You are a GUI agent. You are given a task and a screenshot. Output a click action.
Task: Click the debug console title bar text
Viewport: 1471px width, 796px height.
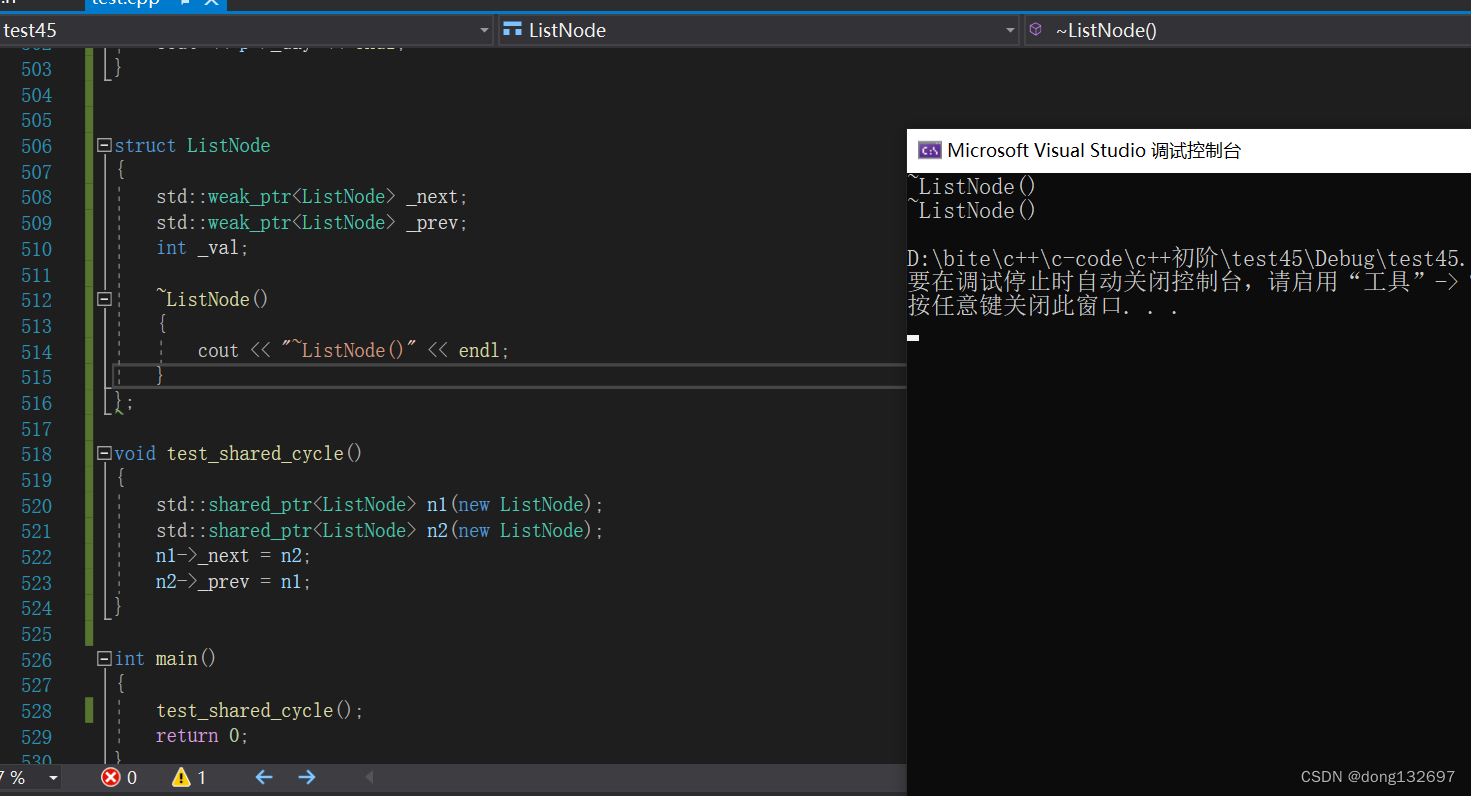[x=1094, y=151]
